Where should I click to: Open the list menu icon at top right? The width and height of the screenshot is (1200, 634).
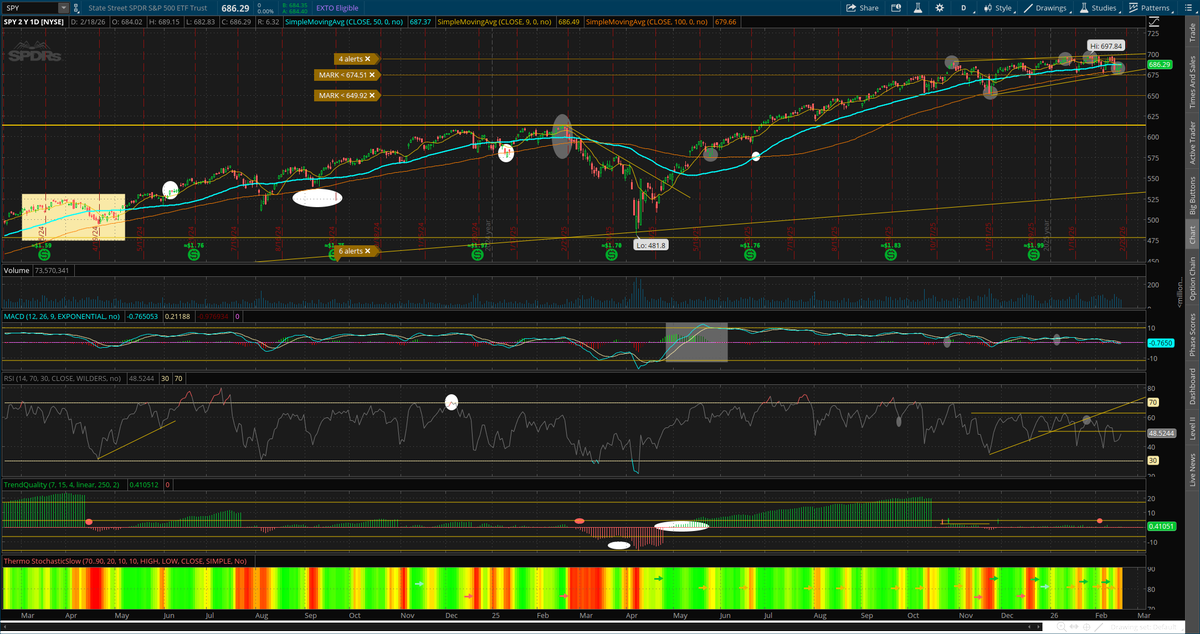coord(1190,8)
